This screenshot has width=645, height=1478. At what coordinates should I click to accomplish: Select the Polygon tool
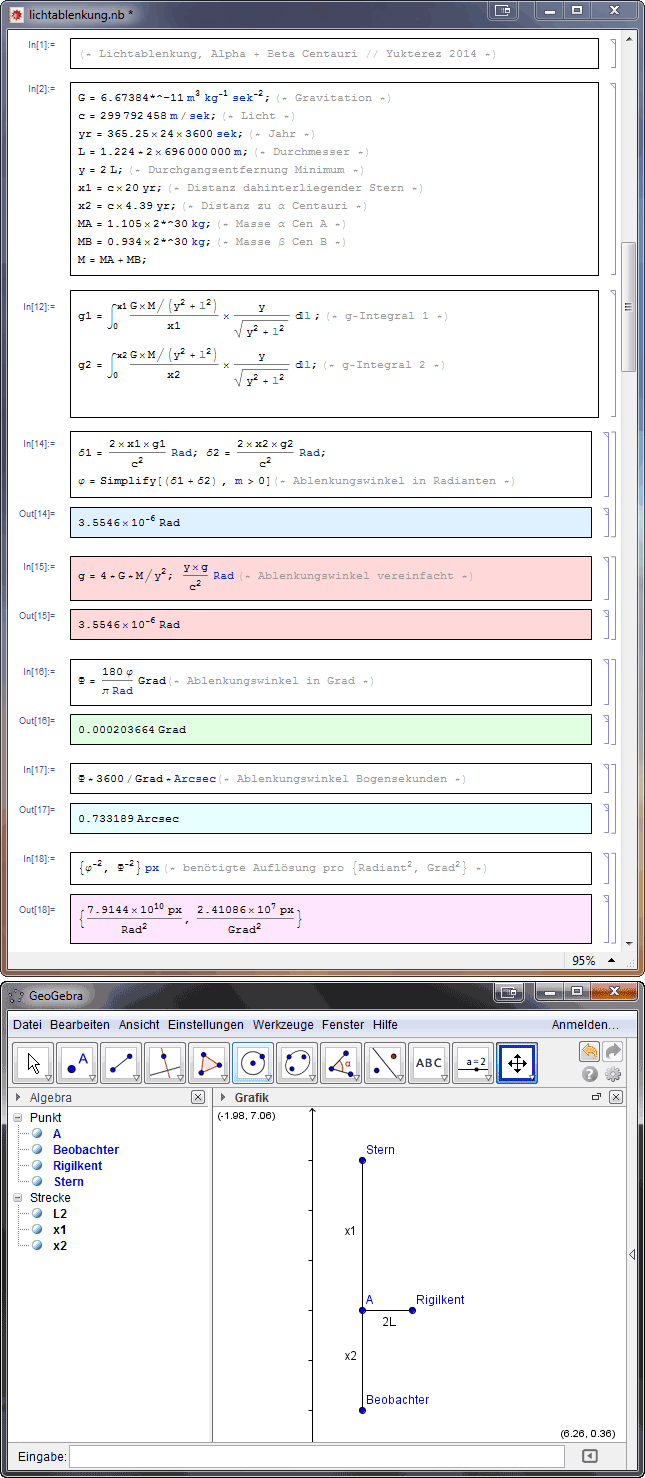(210, 1063)
